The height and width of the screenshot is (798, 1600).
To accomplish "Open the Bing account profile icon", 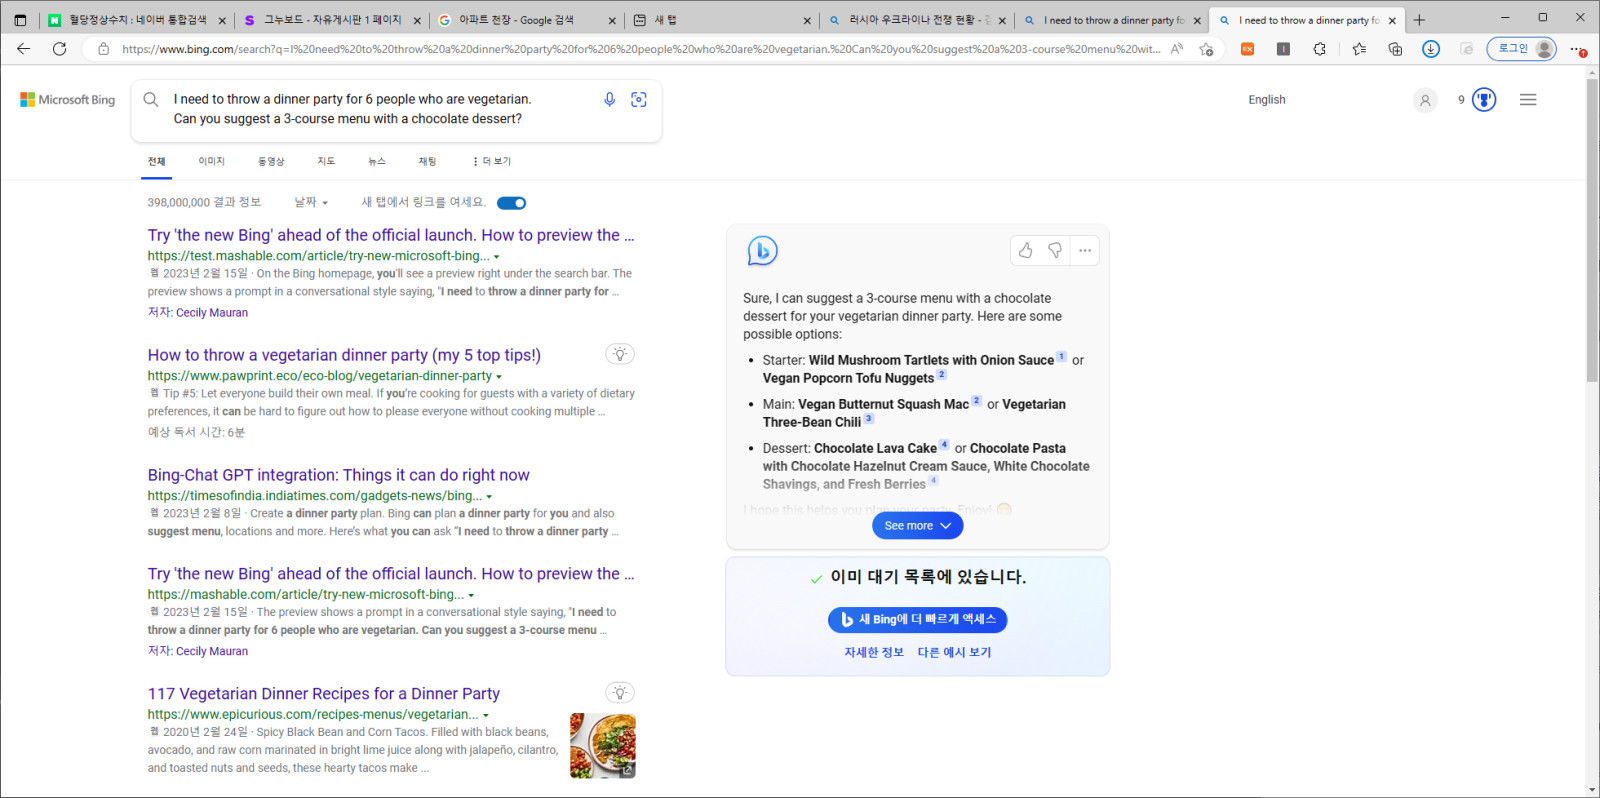I will tap(1425, 100).
